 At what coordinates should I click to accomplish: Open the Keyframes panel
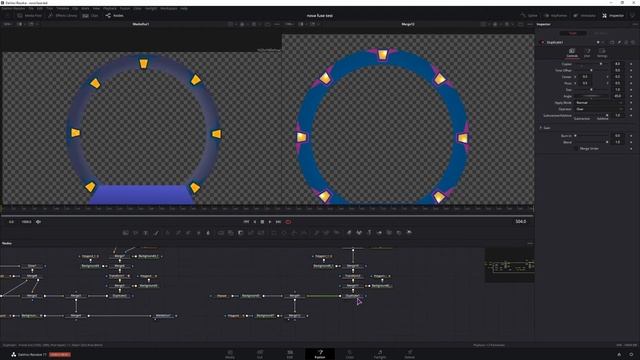pyautogui.click(x=556, y=16)
